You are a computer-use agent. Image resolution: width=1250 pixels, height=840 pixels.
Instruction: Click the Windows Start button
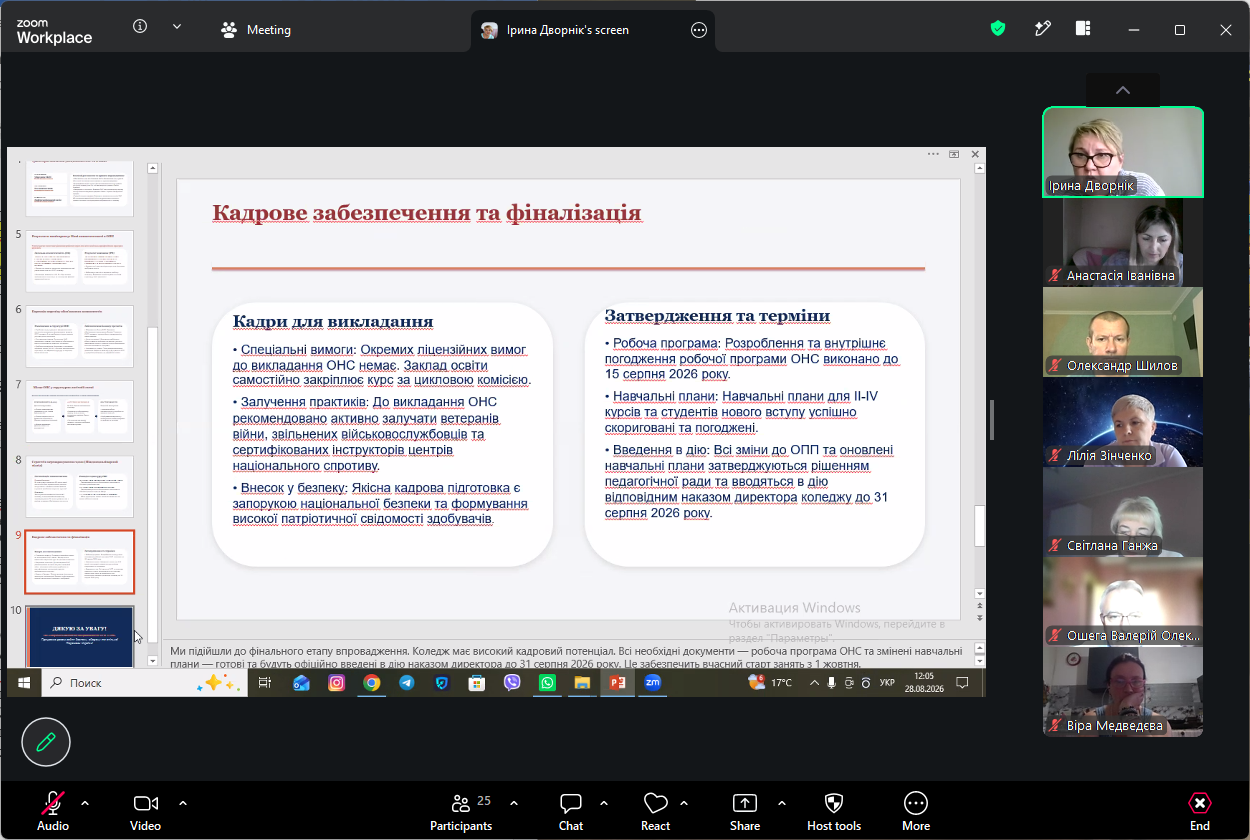[x=24, y=682]
